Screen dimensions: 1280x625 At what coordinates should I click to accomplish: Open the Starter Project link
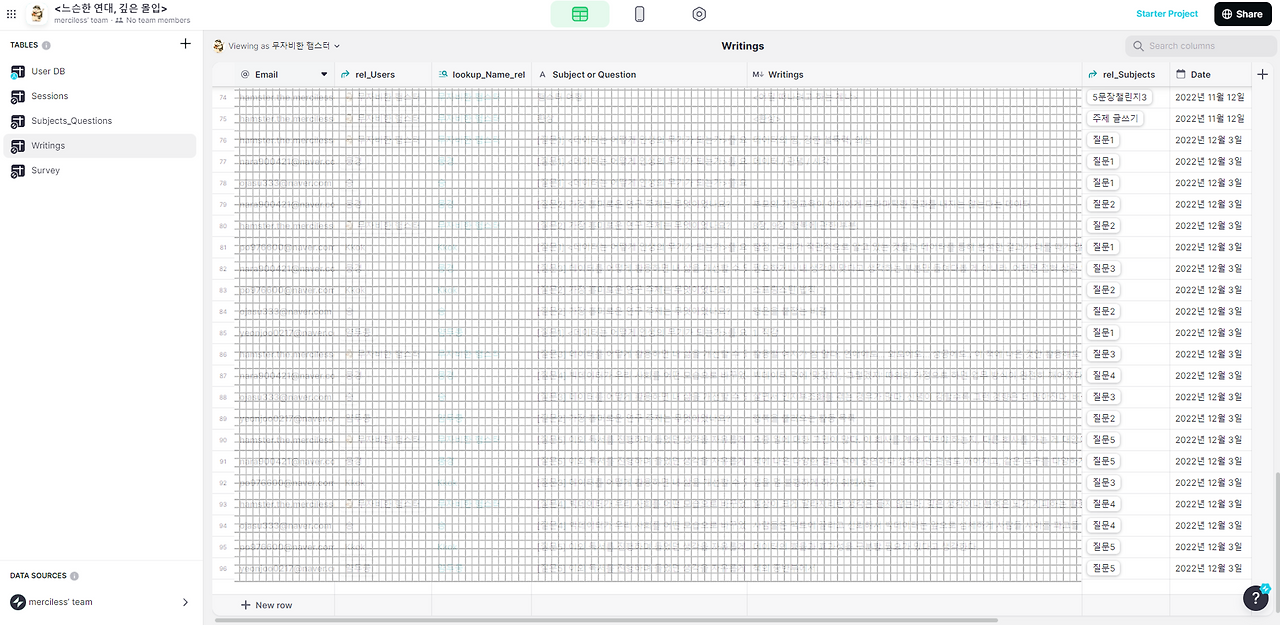click(x=1167, y=14)
